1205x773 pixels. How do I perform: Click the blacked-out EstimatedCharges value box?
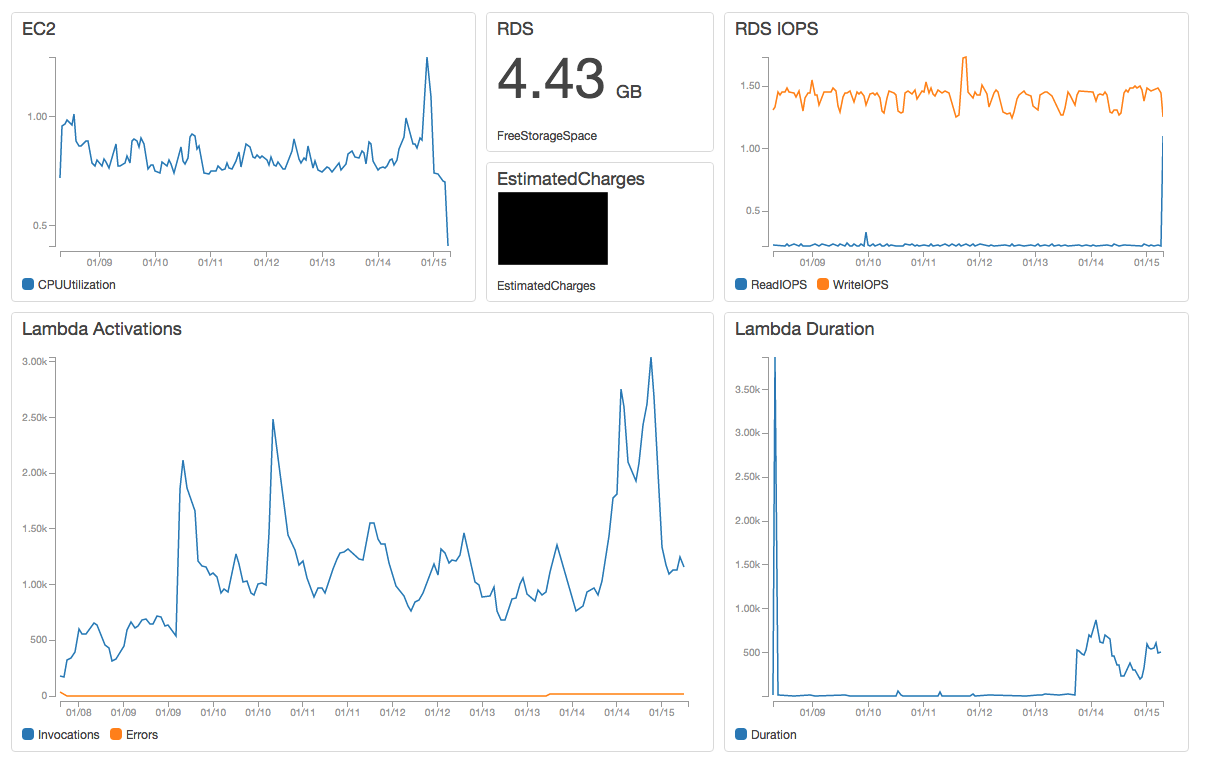(x=552, y=229)
